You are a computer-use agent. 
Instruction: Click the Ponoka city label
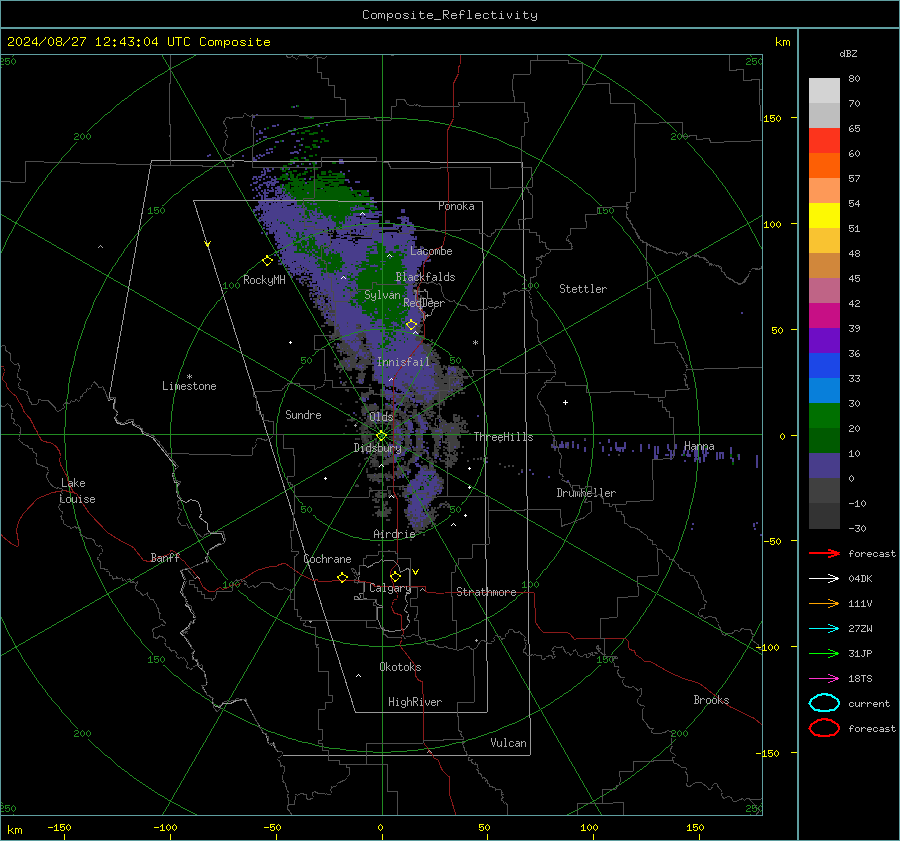(x=456, y=206)
